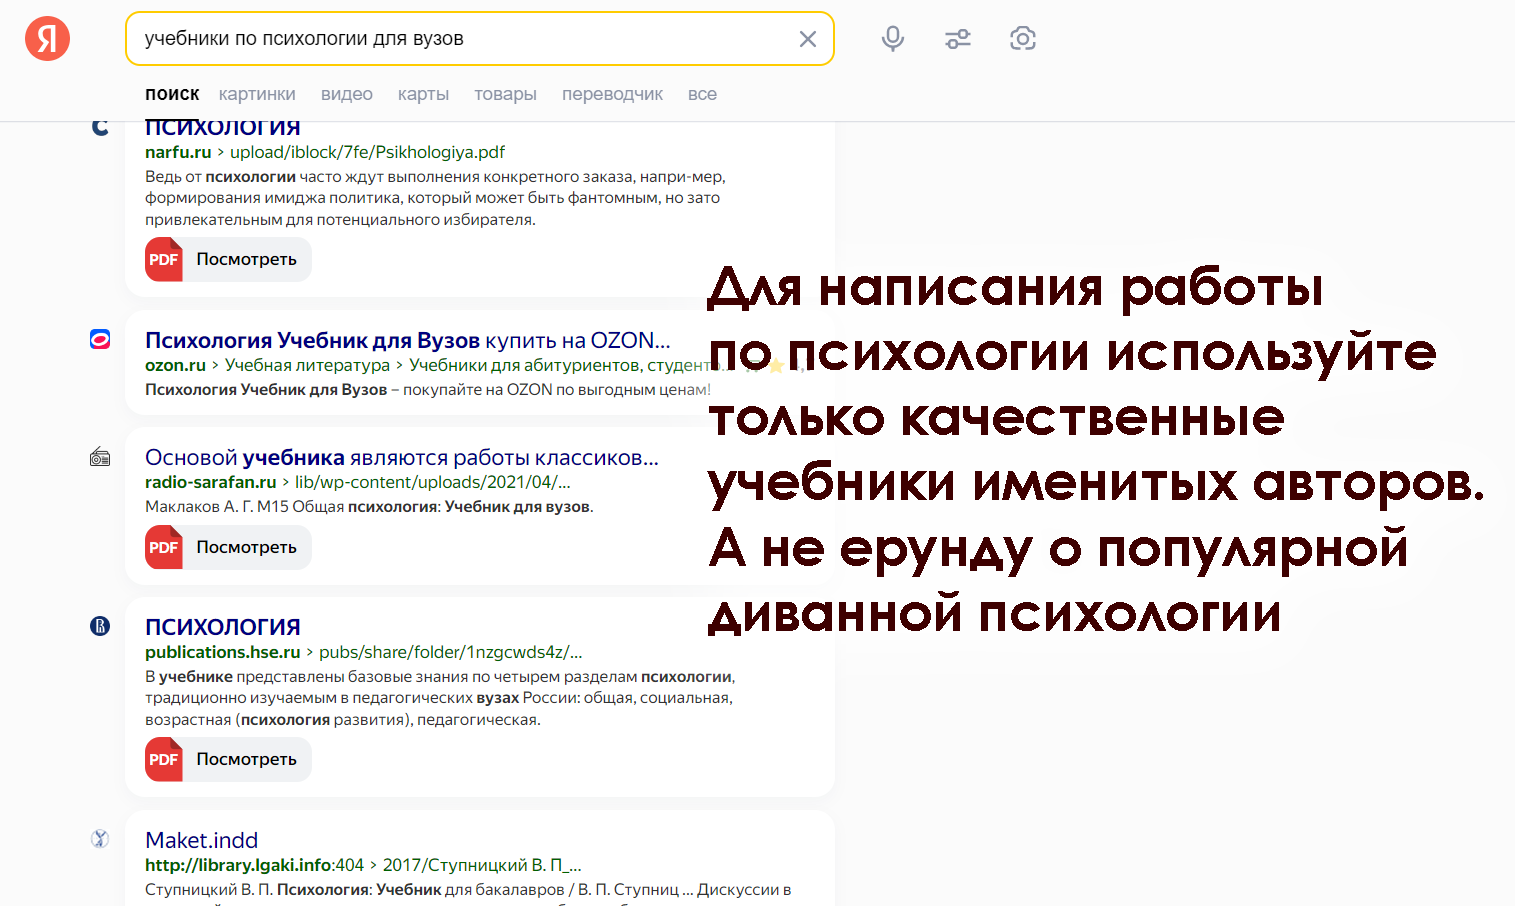
Task: Click snippet text Маклаков А. Г. М15 Общая психология
Action: click(x=369, y=506)
